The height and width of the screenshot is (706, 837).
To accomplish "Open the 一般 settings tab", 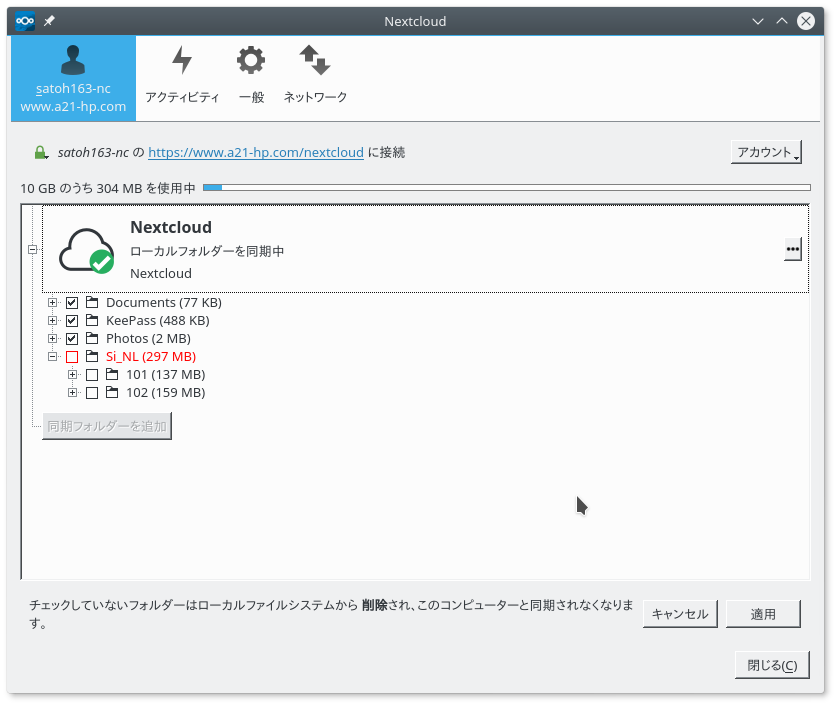I will pyautogui.click(x=251, y=75).
